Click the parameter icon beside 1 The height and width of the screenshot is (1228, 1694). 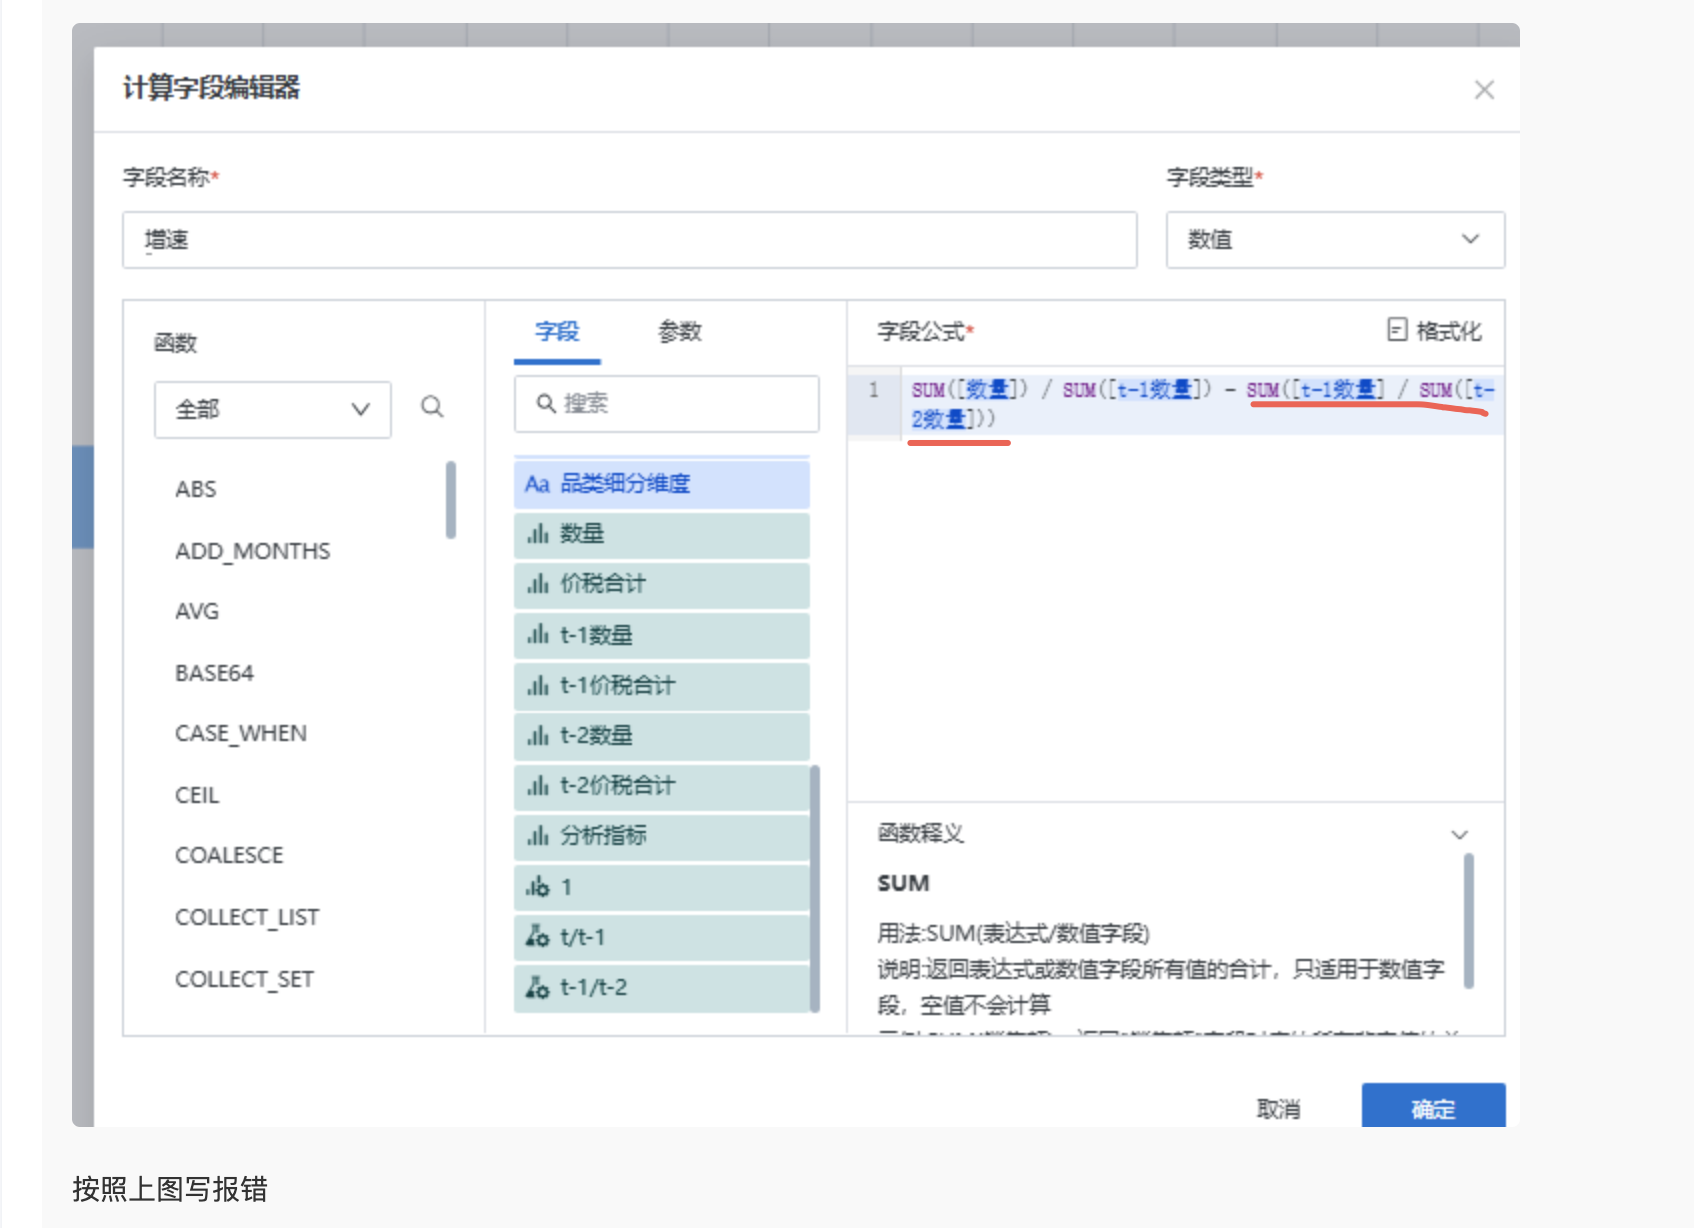click(537, 887)
